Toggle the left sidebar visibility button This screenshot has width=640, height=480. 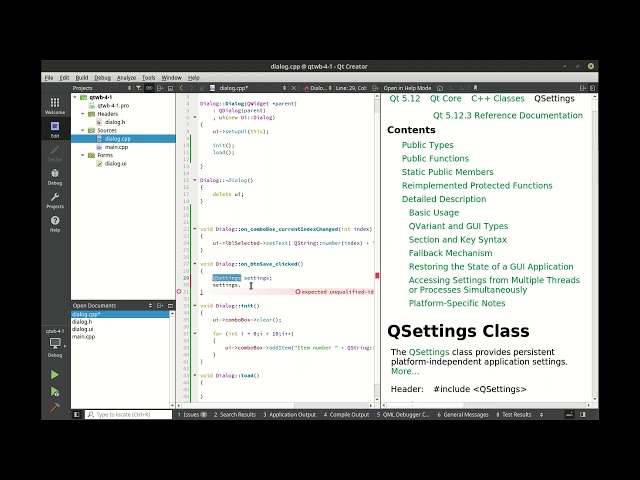(77, 414)
